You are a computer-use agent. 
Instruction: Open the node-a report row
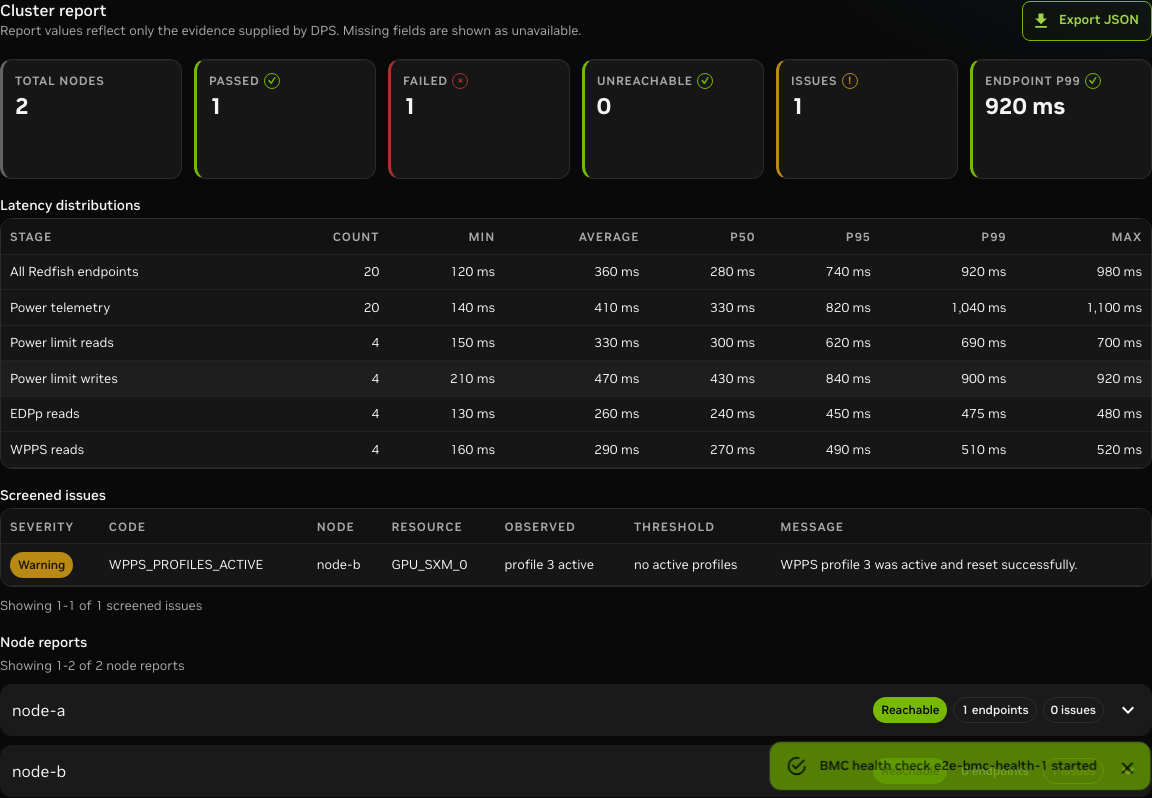pos(576,710)
